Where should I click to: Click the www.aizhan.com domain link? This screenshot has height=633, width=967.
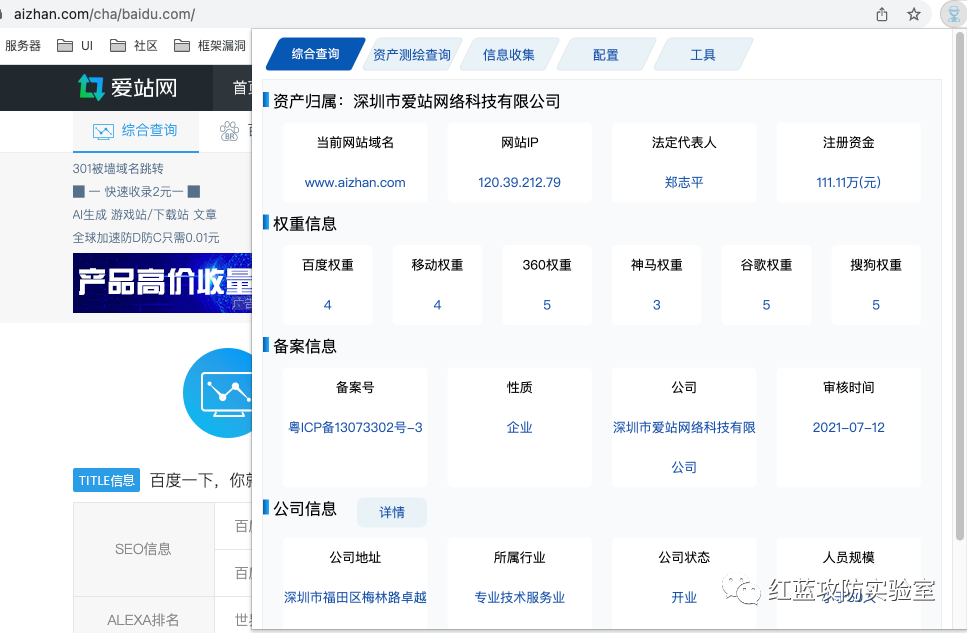(x=355, y=183)
